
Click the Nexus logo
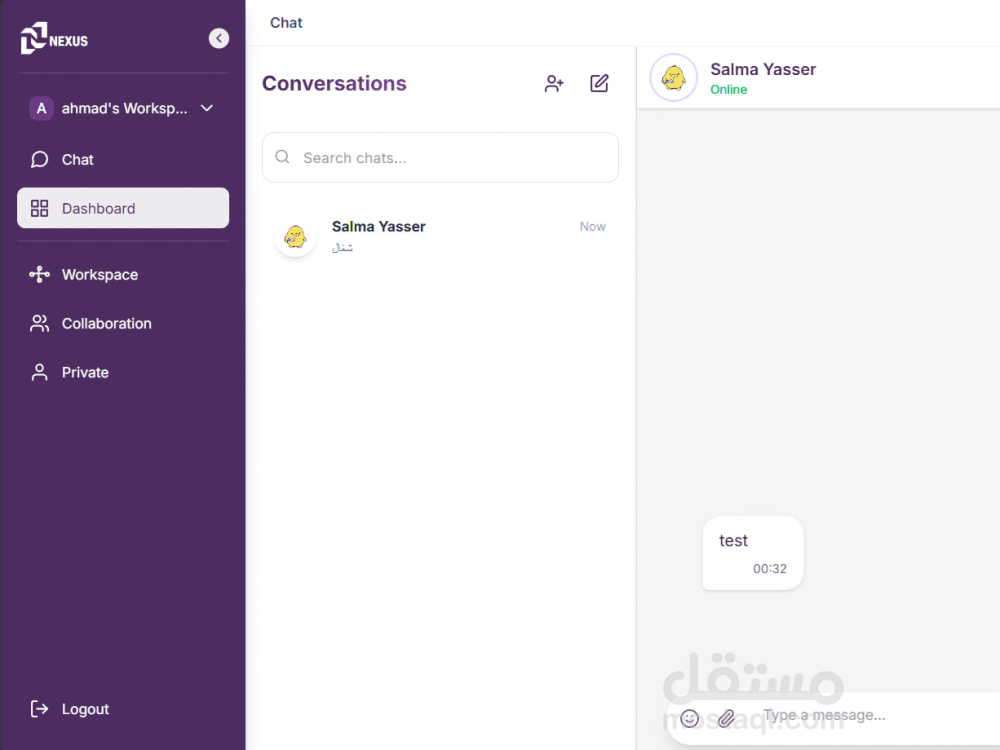54,39
